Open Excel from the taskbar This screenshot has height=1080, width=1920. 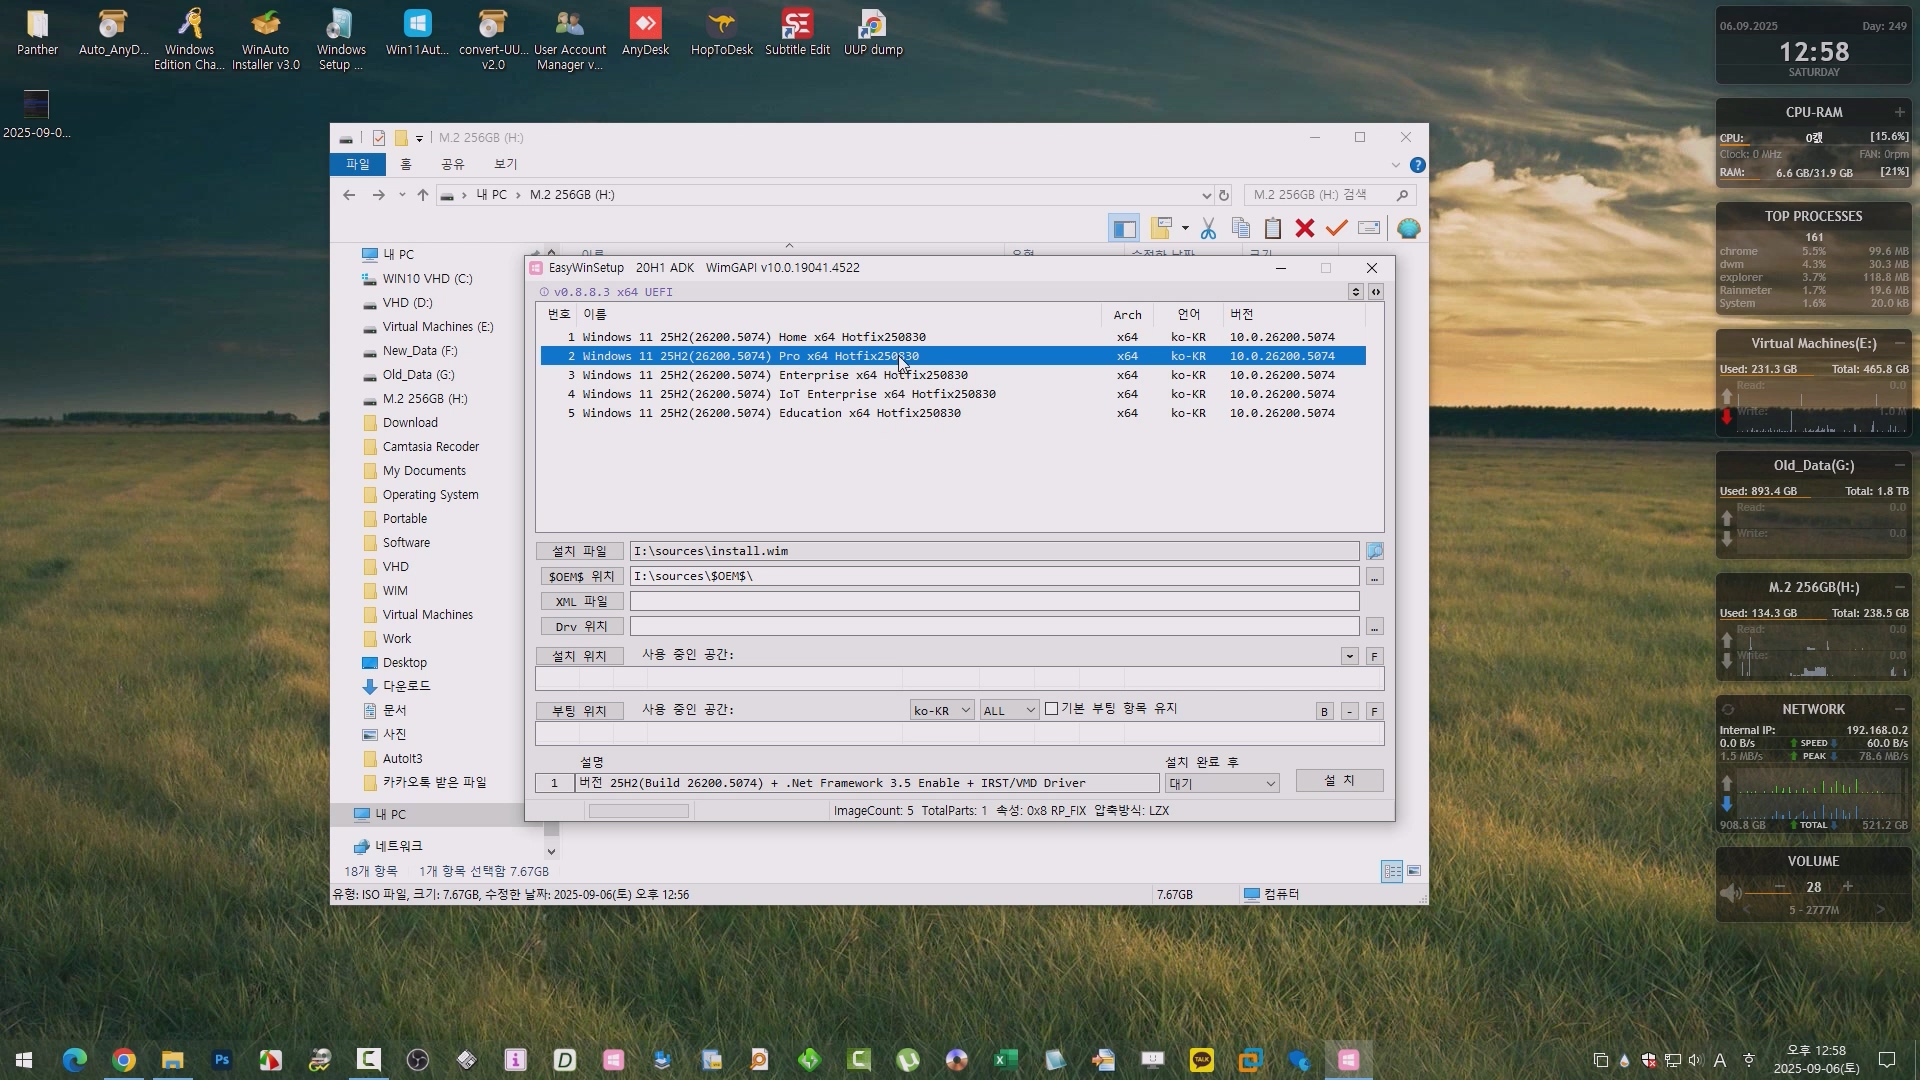coord(1005,1060)
